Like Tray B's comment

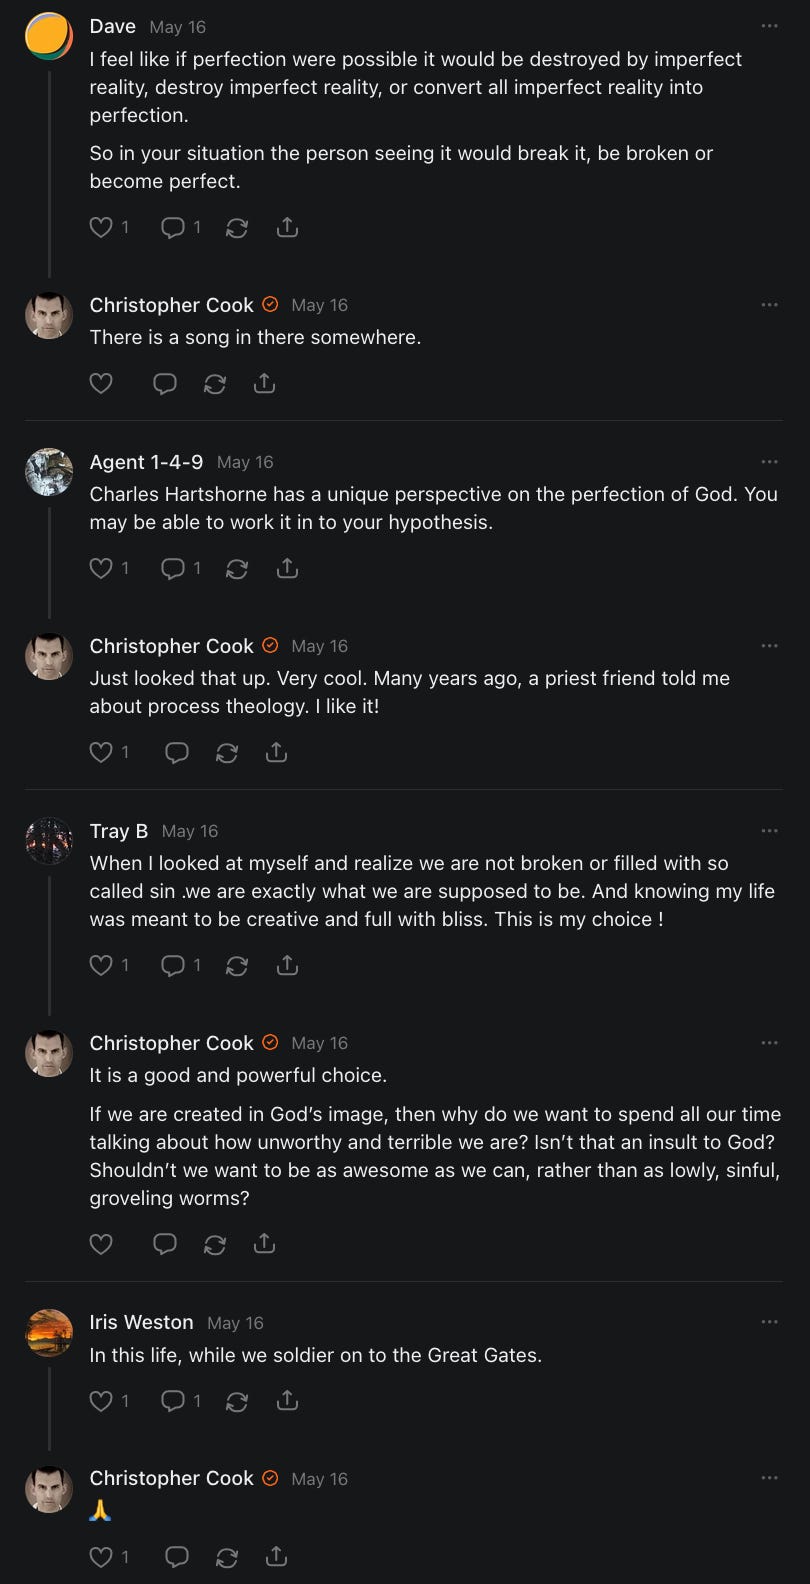pyautogui.click(x=101, y=966)
